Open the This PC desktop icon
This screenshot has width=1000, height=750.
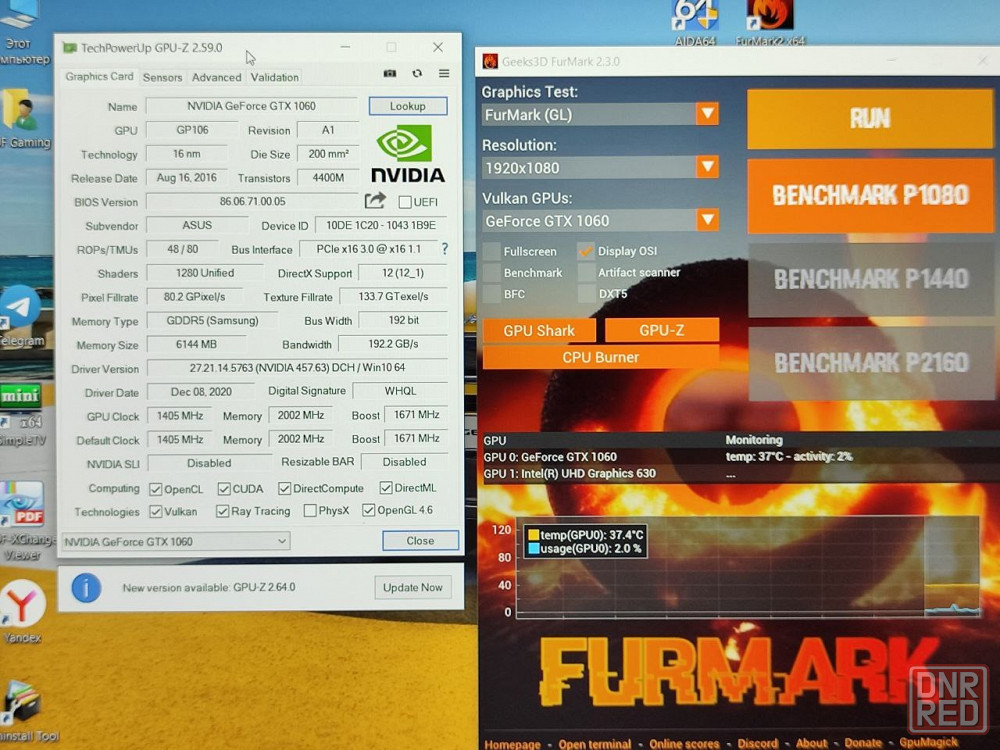(22, 32)
